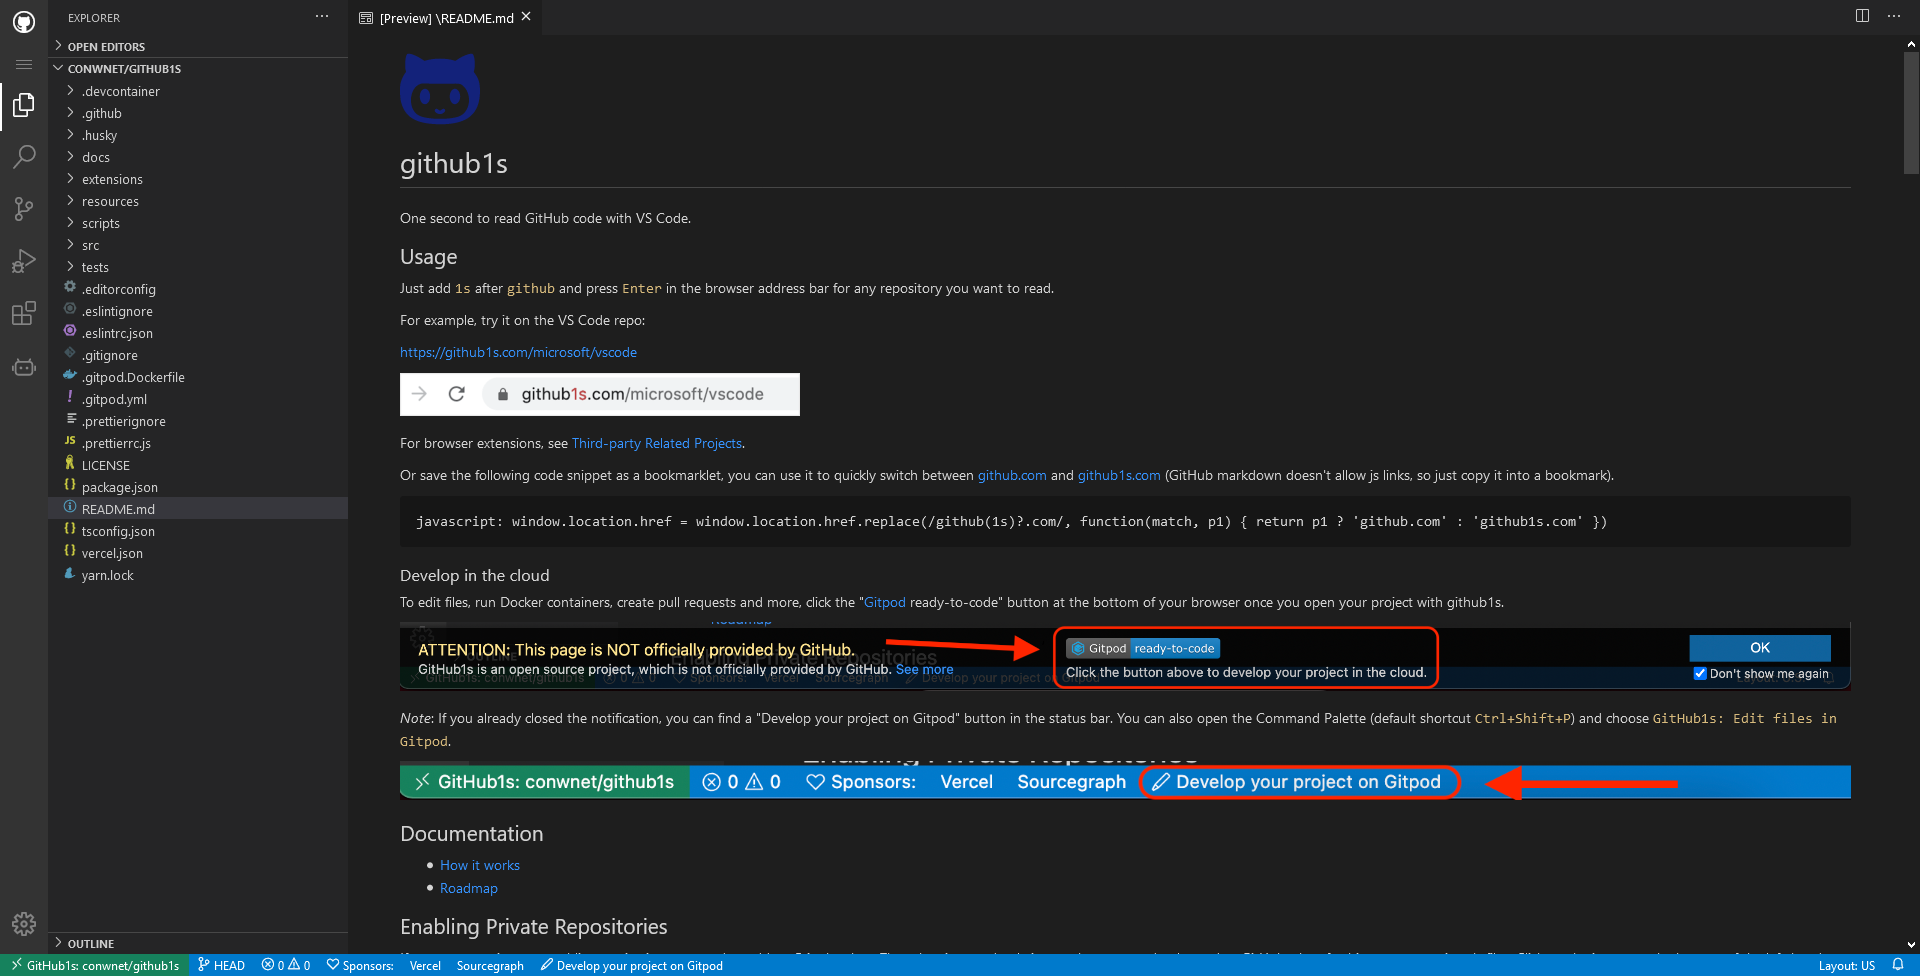Image resolution: width=1920 pixels, height=976 pixels.
Task: Open the How it works documentation link
Action: pos(480,865)
